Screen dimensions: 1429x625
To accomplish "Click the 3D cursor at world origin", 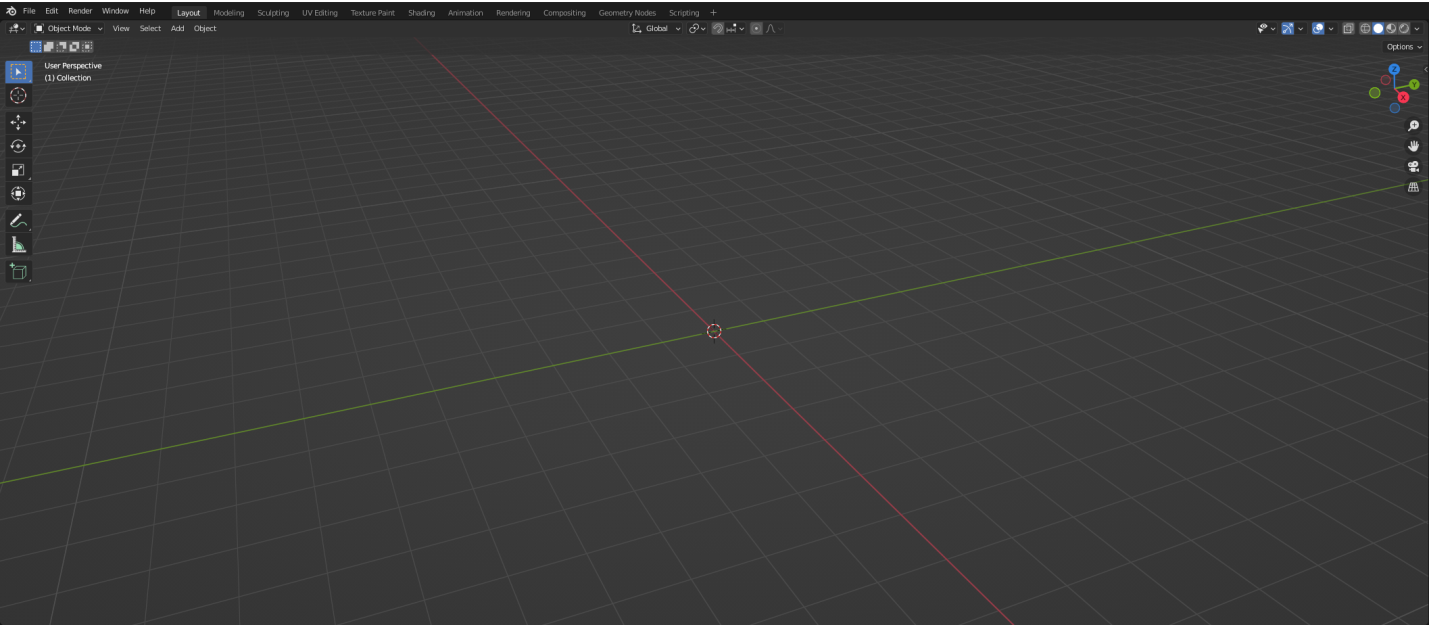I will [x=714, y=331].
